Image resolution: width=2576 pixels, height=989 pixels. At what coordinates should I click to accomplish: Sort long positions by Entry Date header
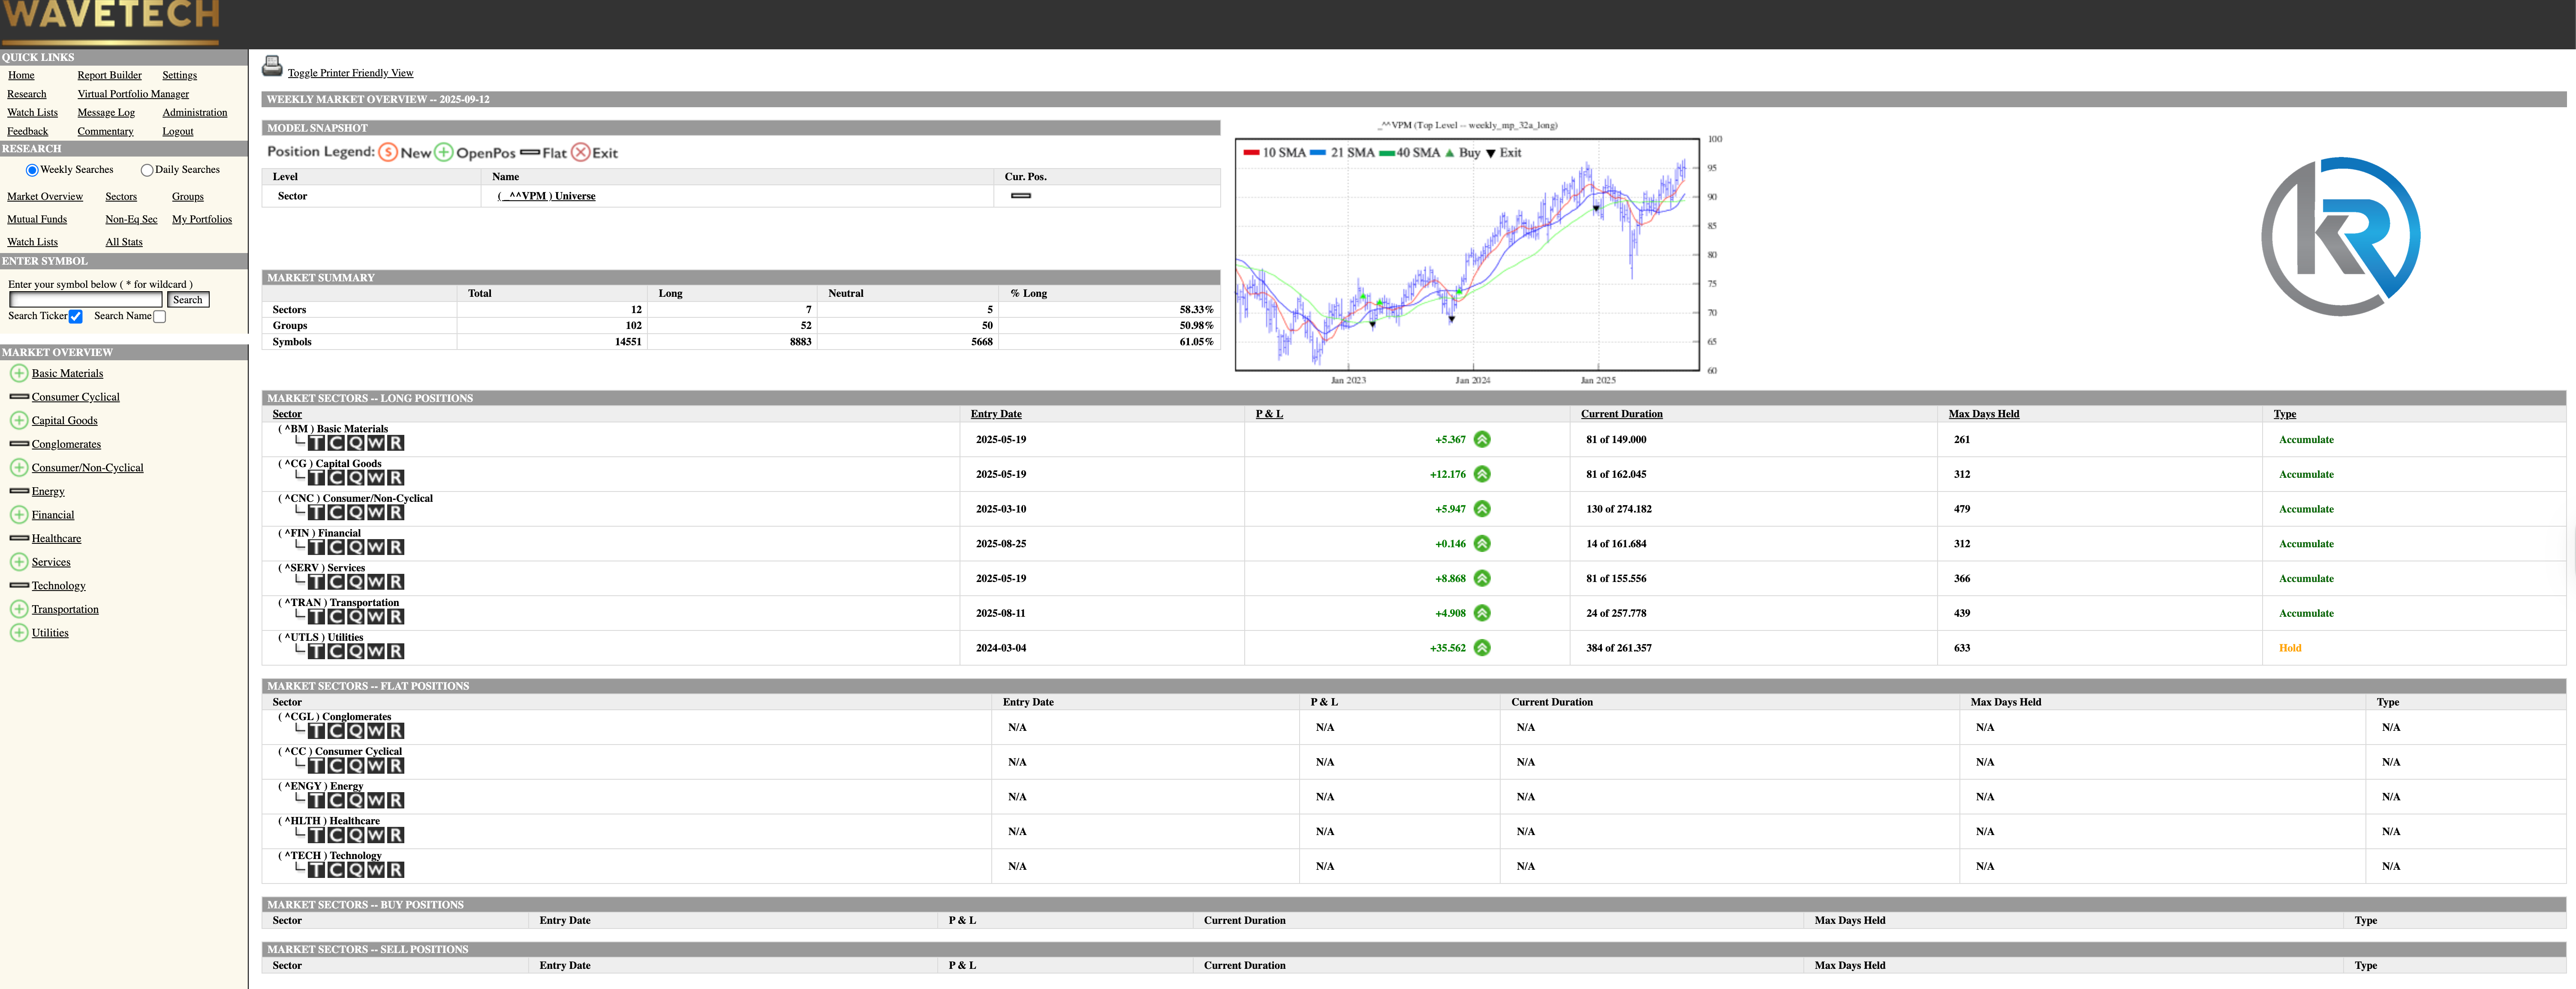click(x=995, y=414)
